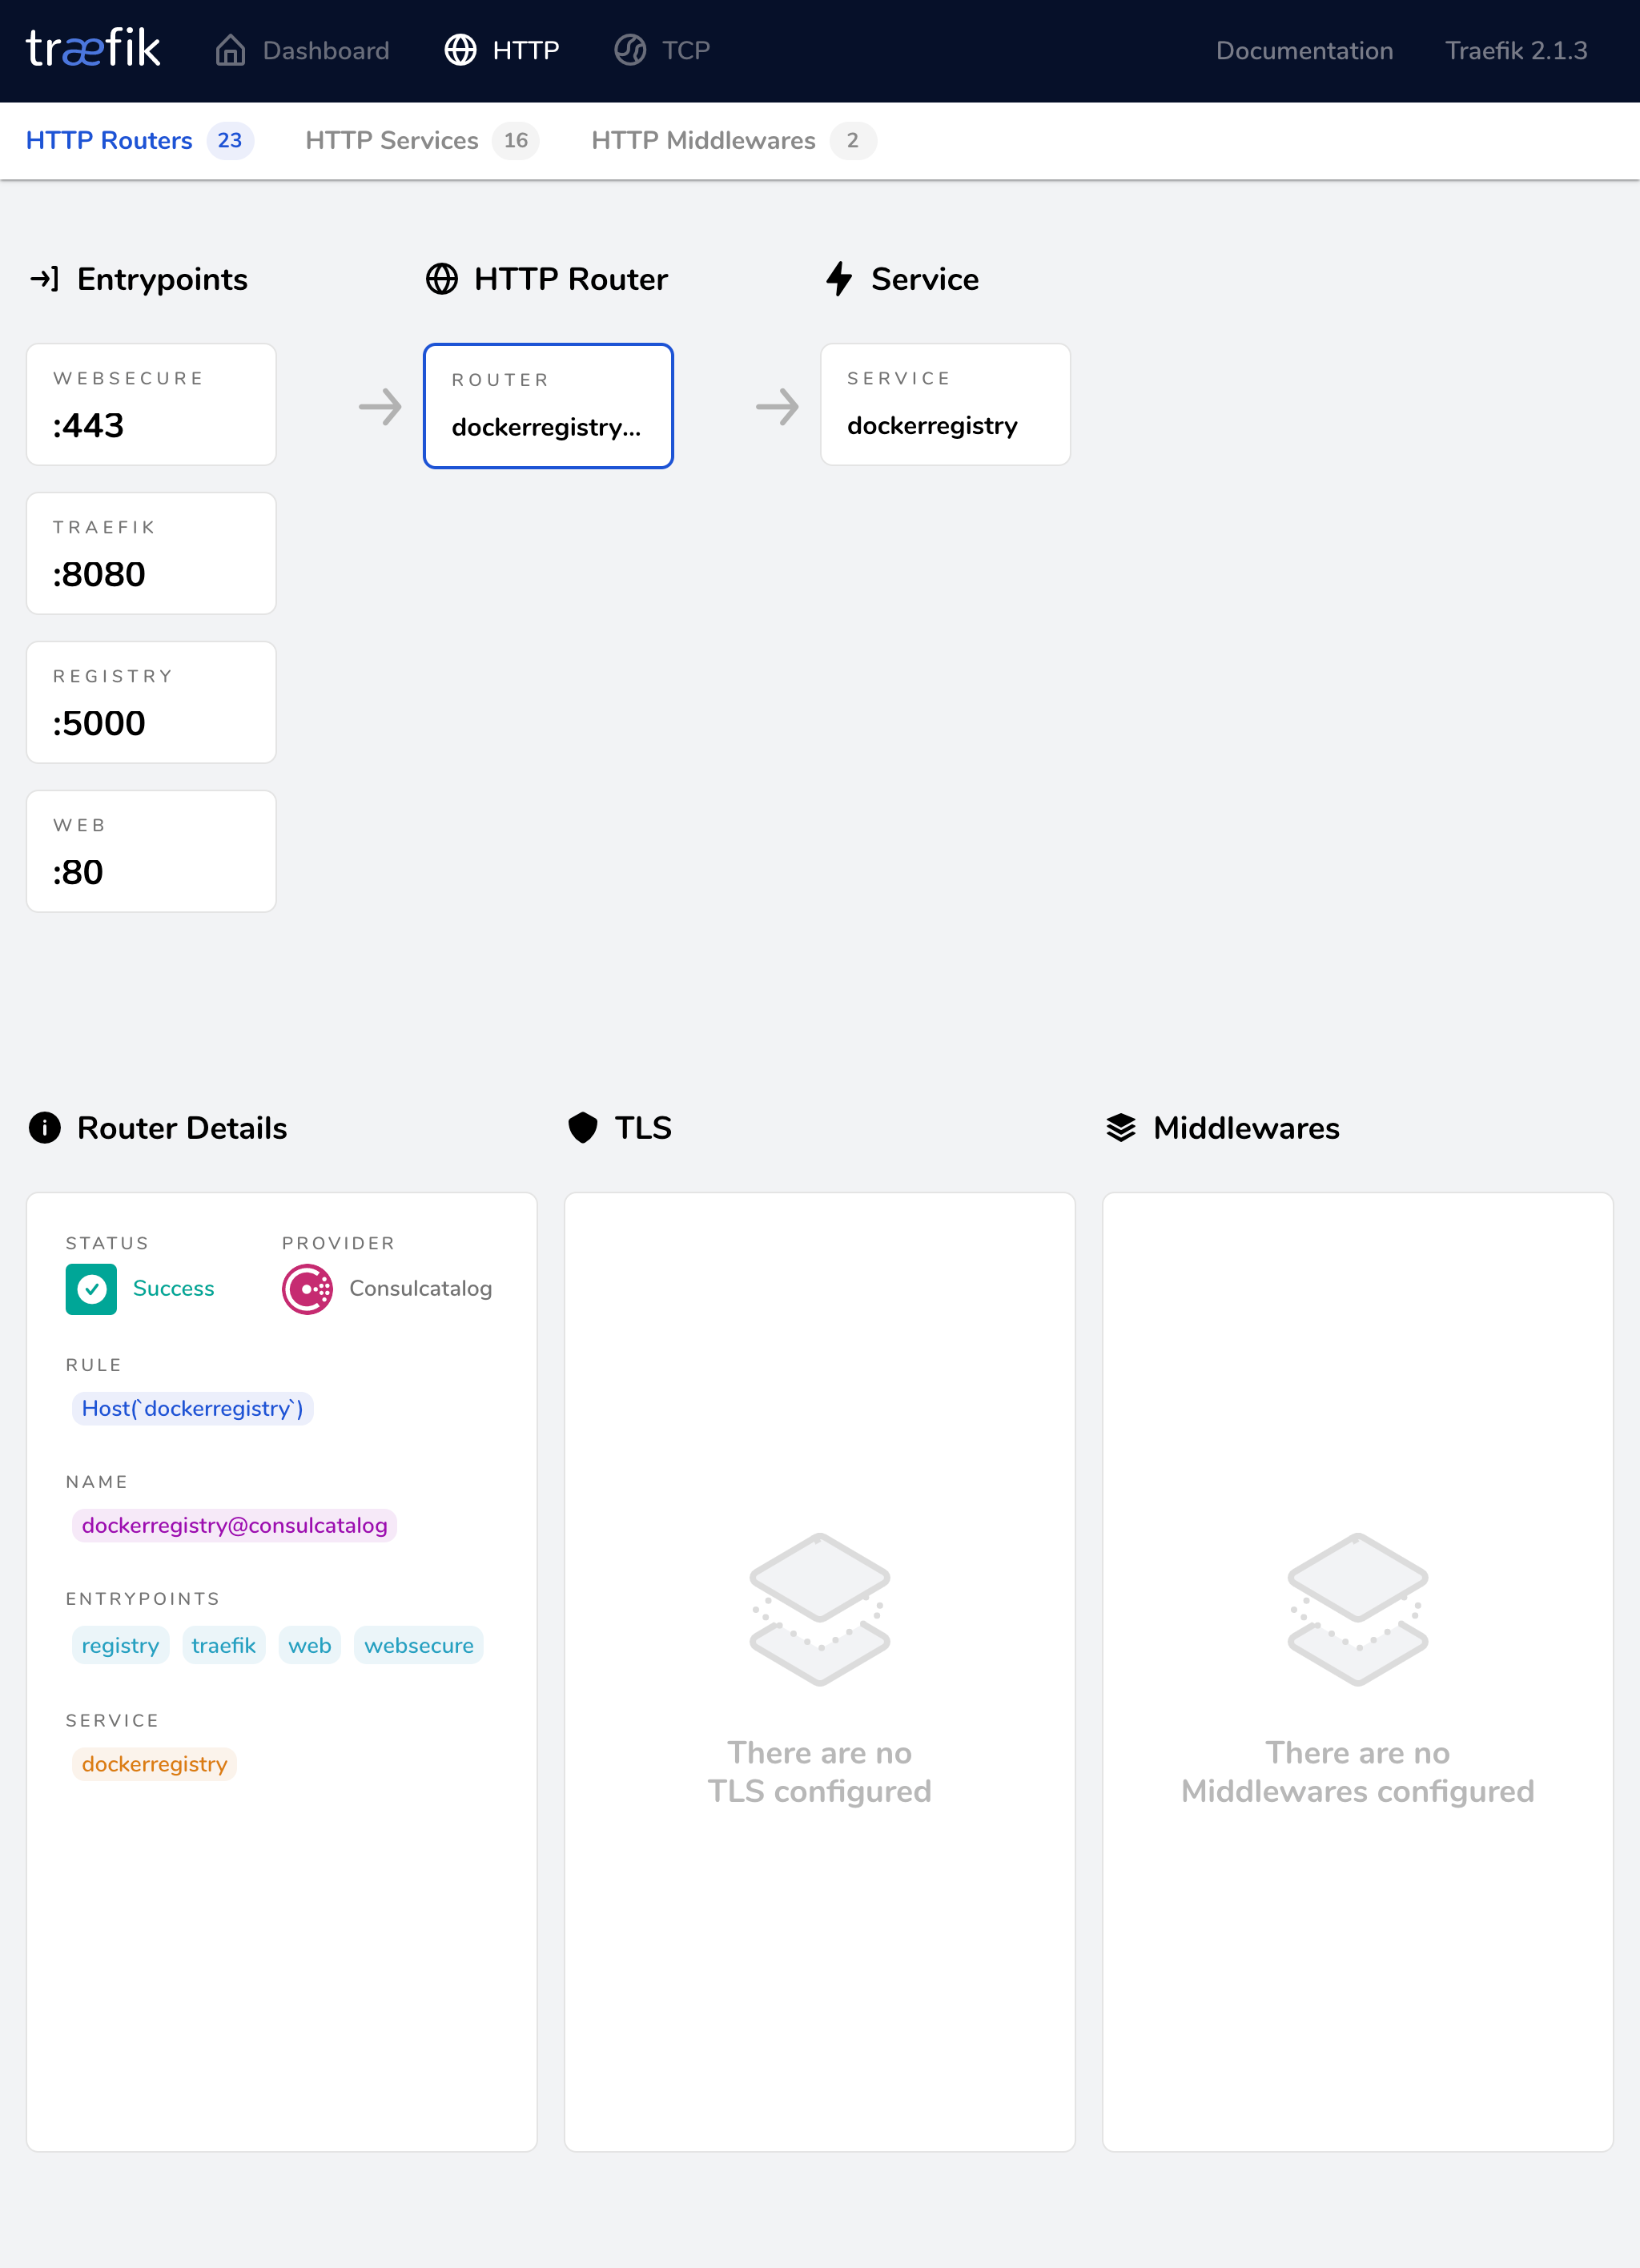Image resolution: width=1640 pixels, height=2268 pixels.
Task: Click the Middlewares section heading
Action: tap(1246, 1127)
